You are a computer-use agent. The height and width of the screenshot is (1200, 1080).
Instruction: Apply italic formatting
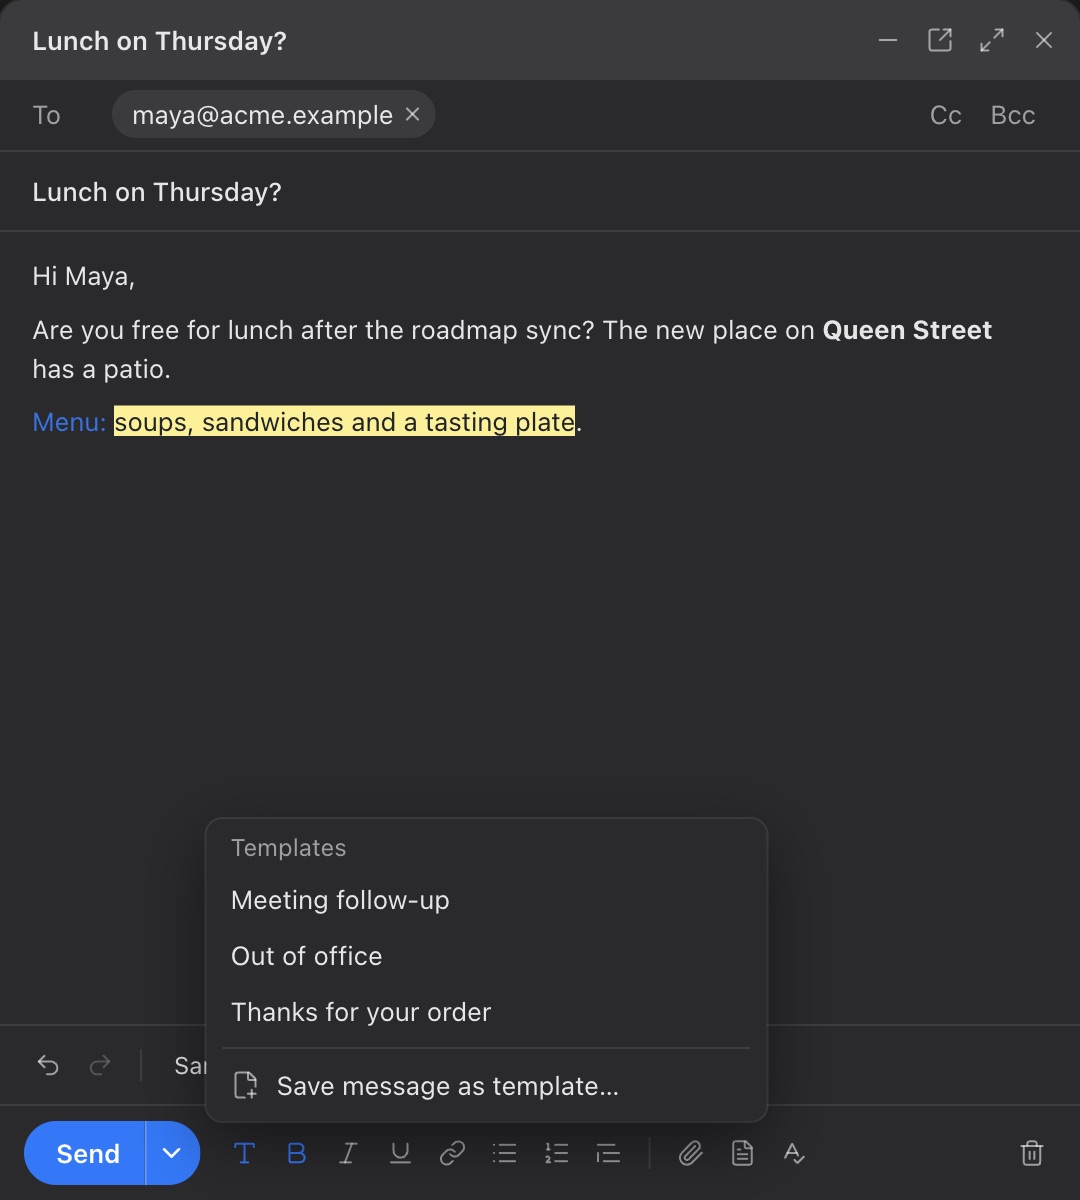(x=348, y=1153)
